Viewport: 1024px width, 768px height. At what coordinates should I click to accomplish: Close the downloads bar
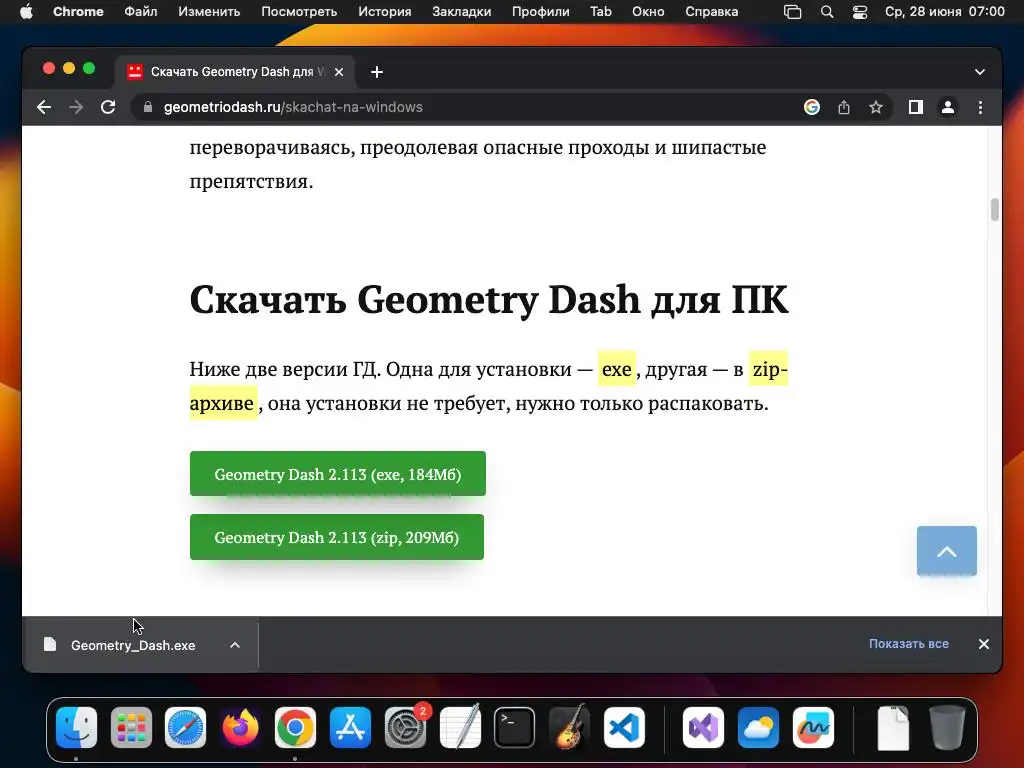click(x=984, y=644)
